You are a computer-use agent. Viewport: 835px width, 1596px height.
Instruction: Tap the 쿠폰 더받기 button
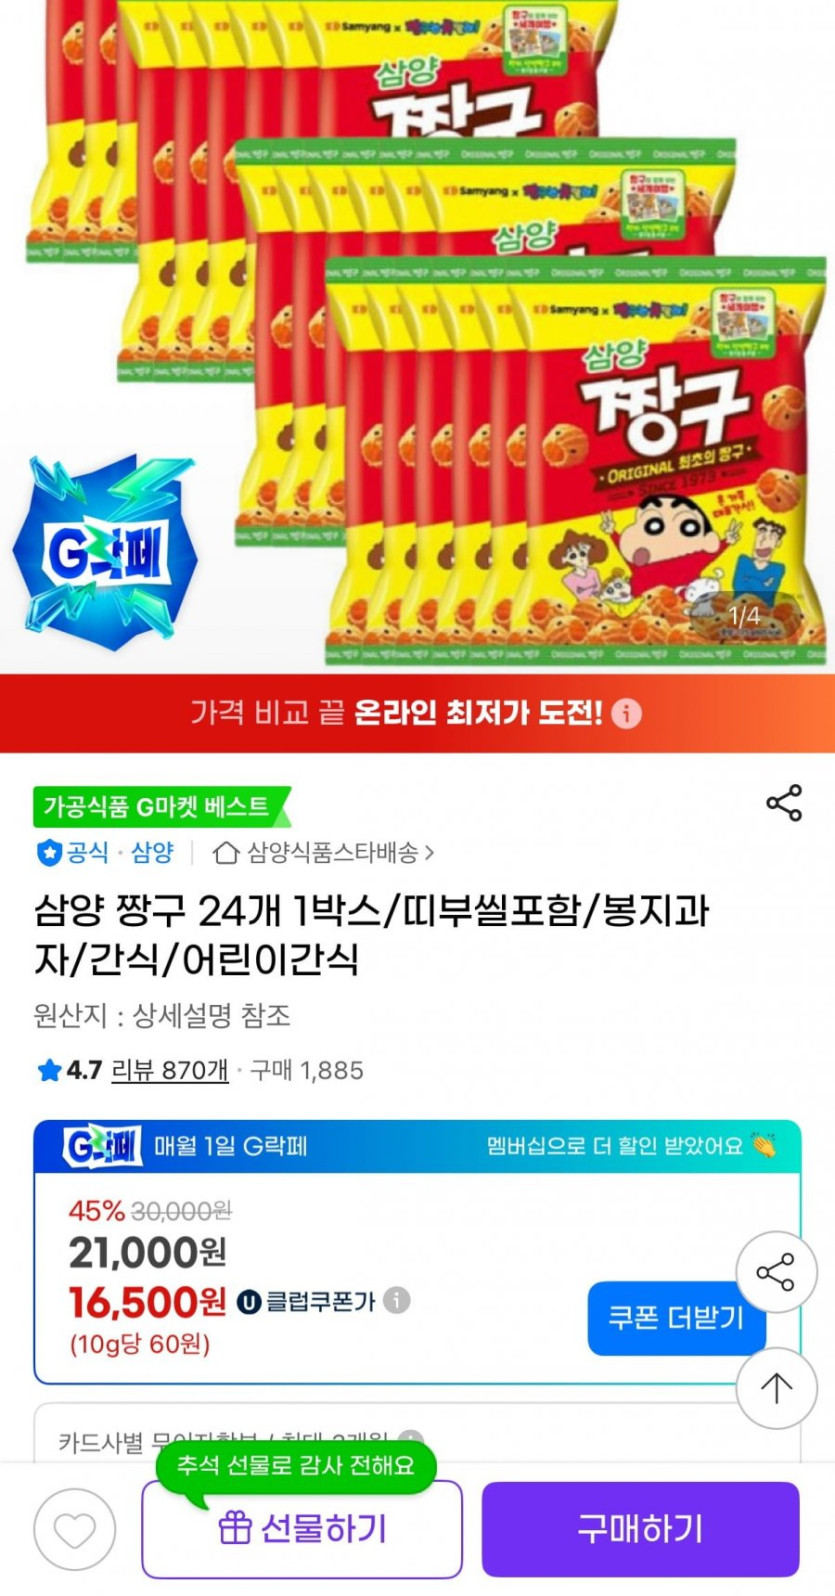[676, 1318]
